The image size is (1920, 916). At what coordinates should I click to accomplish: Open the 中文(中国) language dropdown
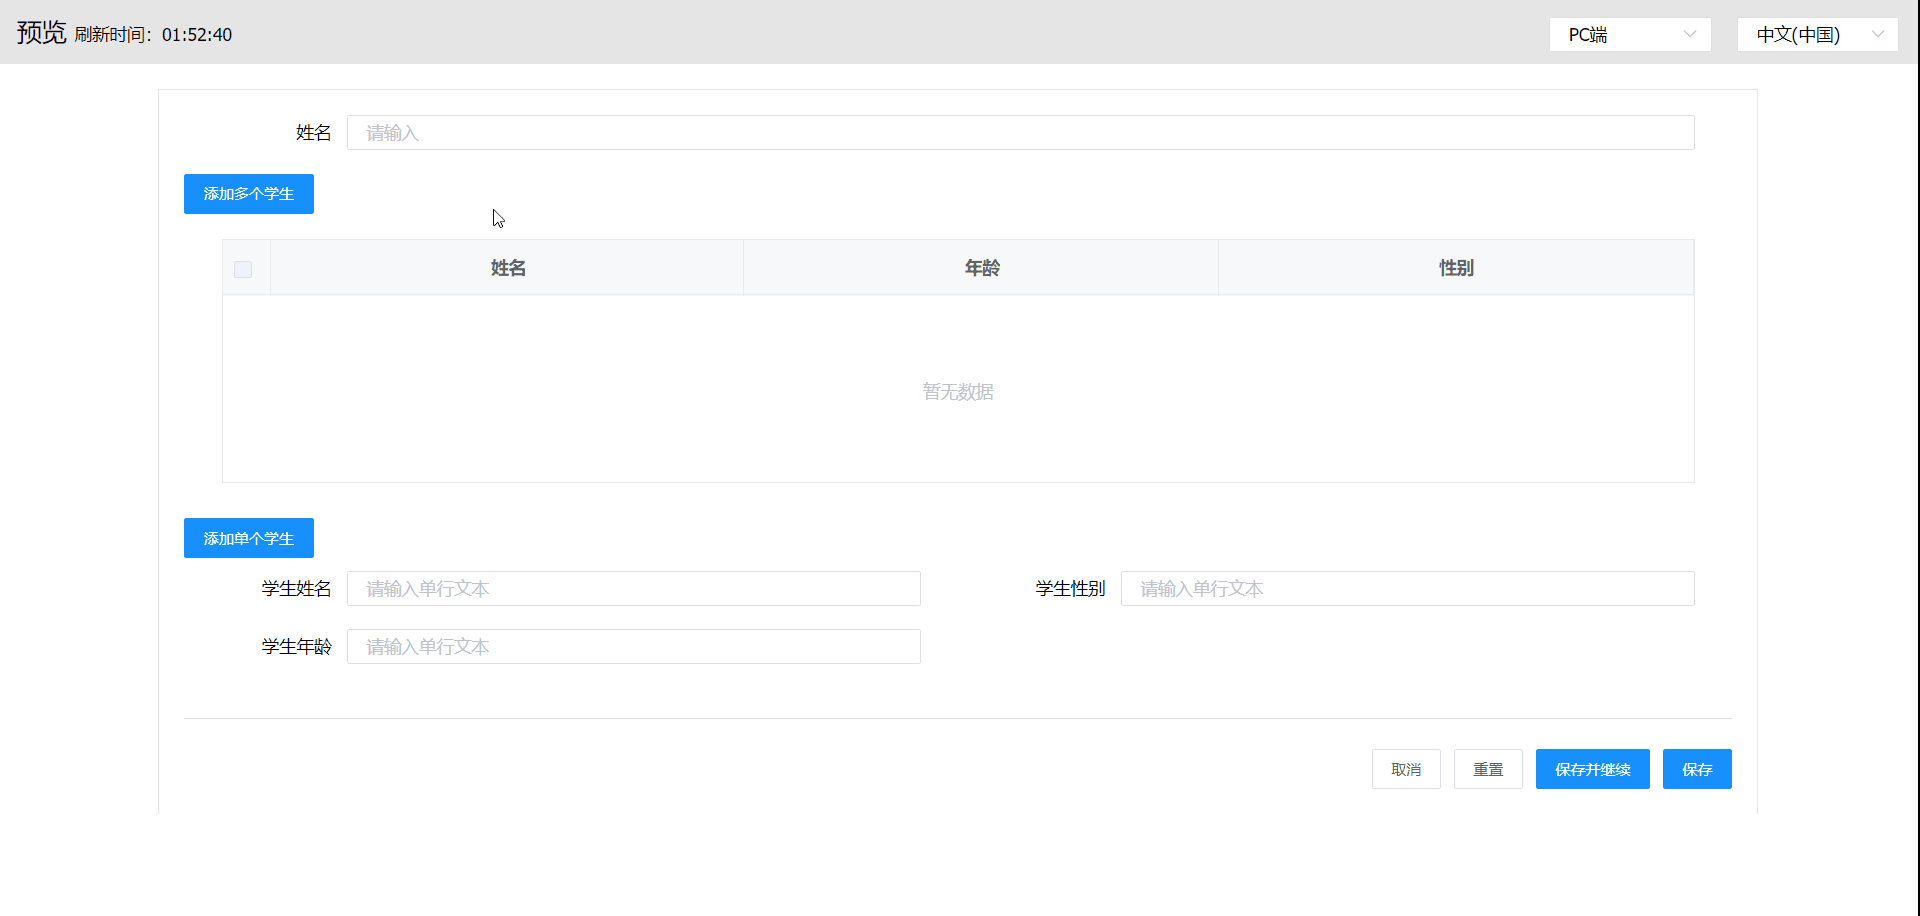tap(1815, 35)
